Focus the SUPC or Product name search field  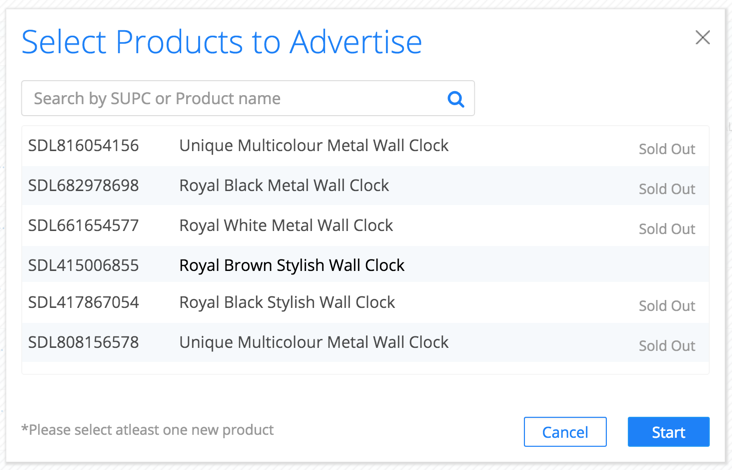248,98
